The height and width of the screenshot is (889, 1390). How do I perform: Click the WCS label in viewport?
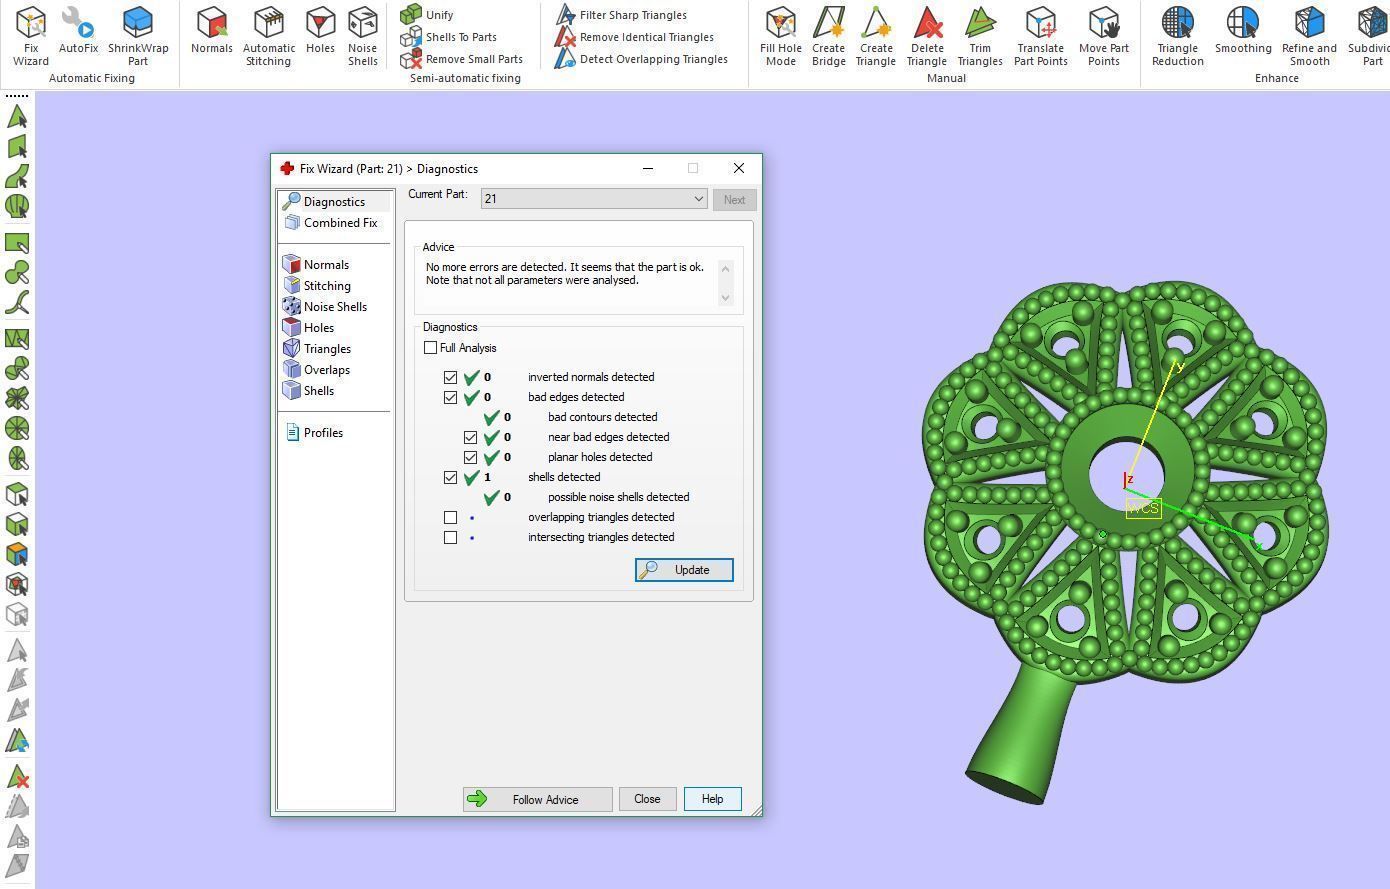(x=1143, y=508)
